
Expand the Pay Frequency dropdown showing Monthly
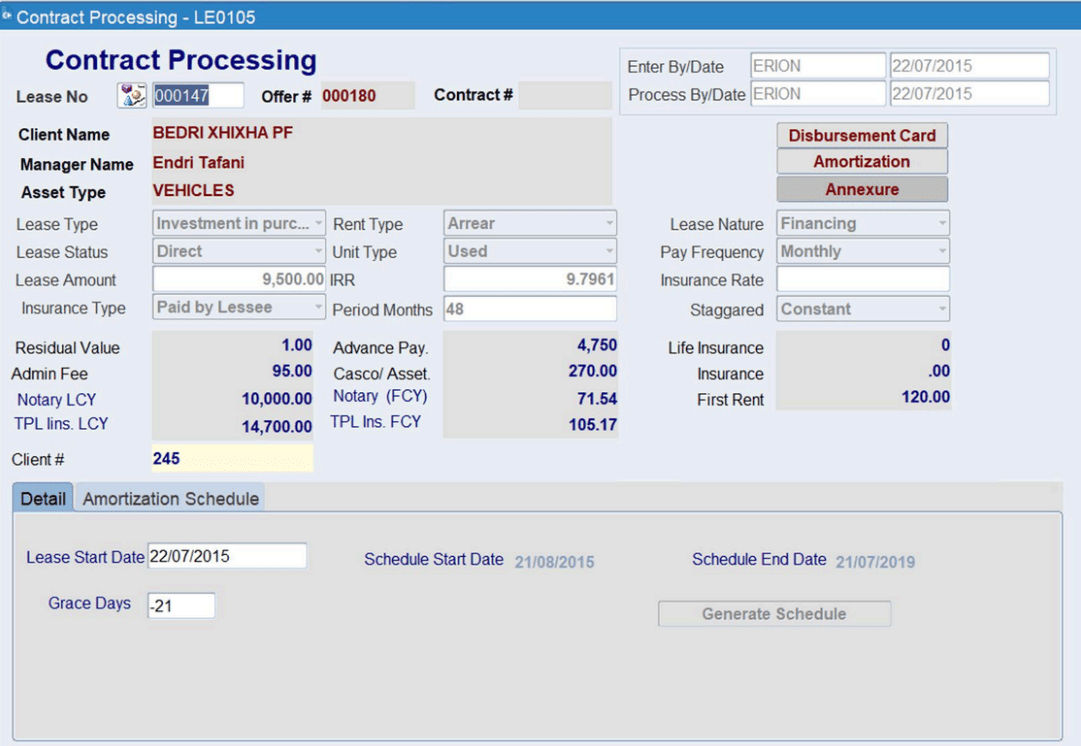click(x=940, y=251)
